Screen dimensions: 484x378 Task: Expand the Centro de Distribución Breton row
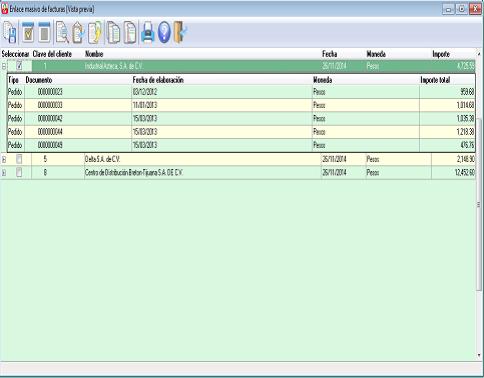click(4, 173)
